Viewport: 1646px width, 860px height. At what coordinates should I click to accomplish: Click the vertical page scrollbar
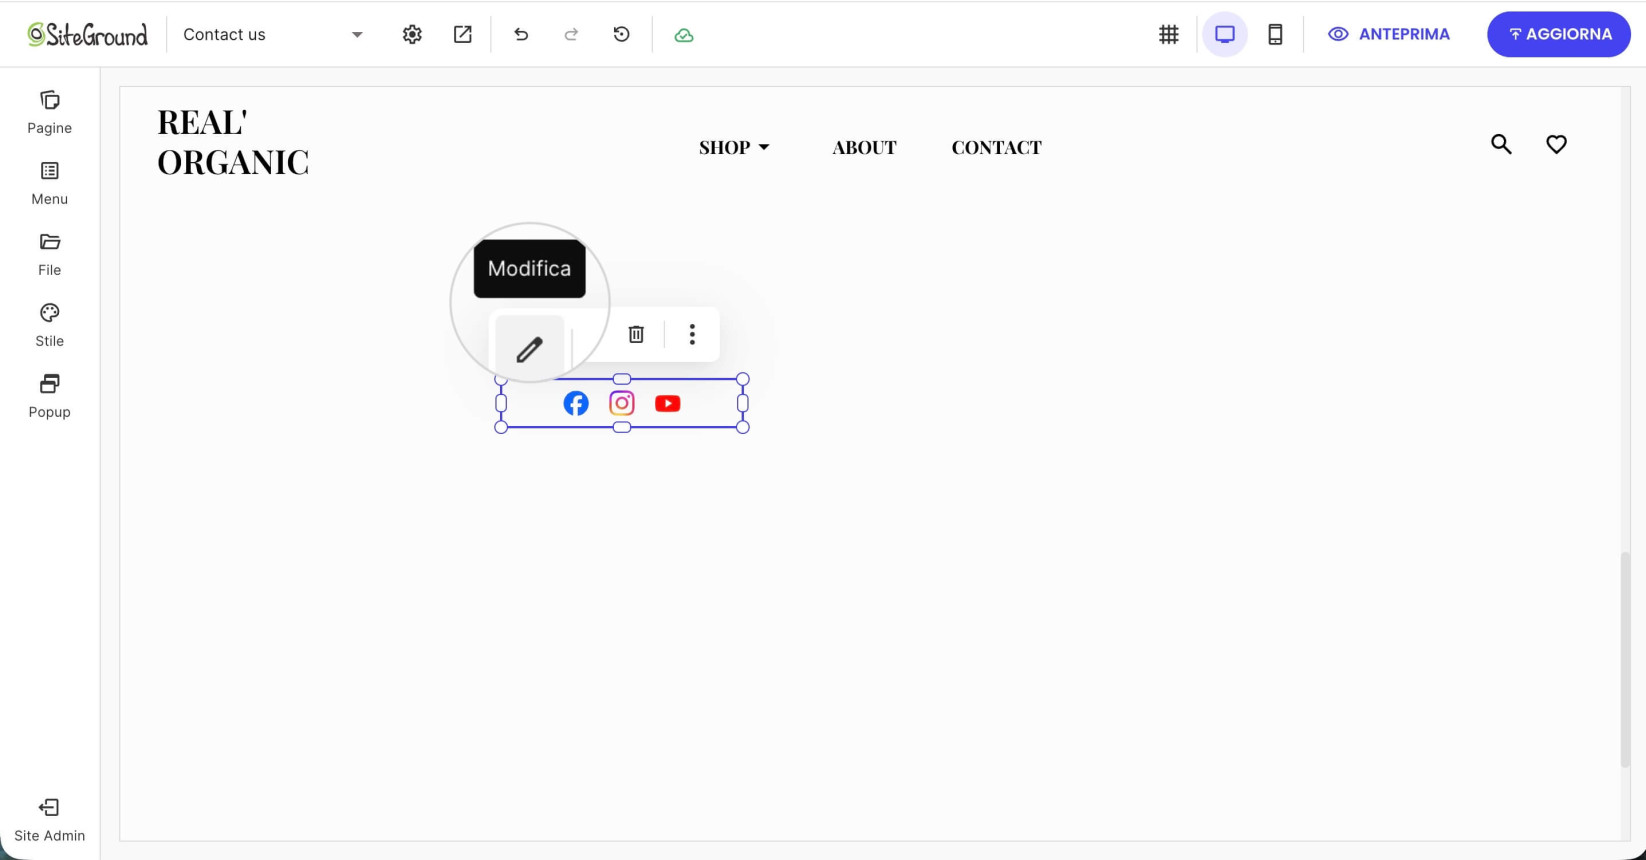[x=1625, y=660]
